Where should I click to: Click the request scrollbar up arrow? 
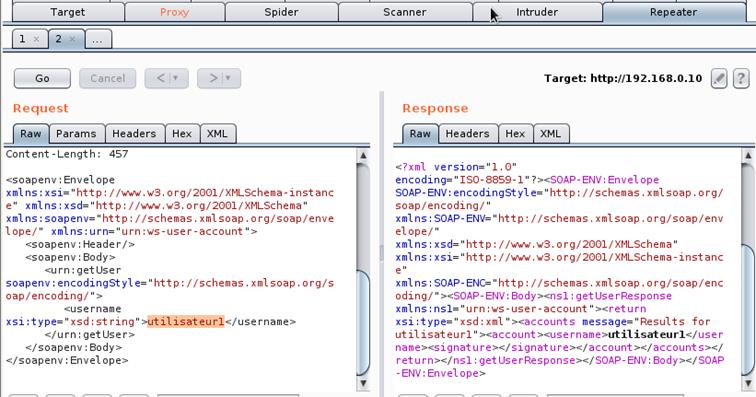(x=363, y=155)
